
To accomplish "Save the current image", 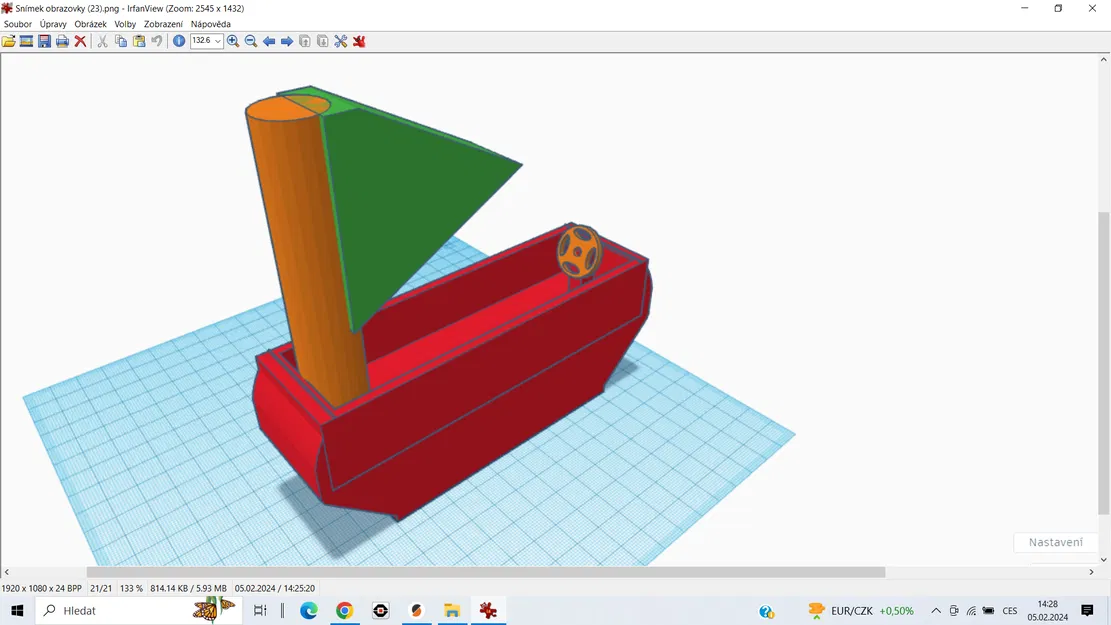I will [44, 41].
